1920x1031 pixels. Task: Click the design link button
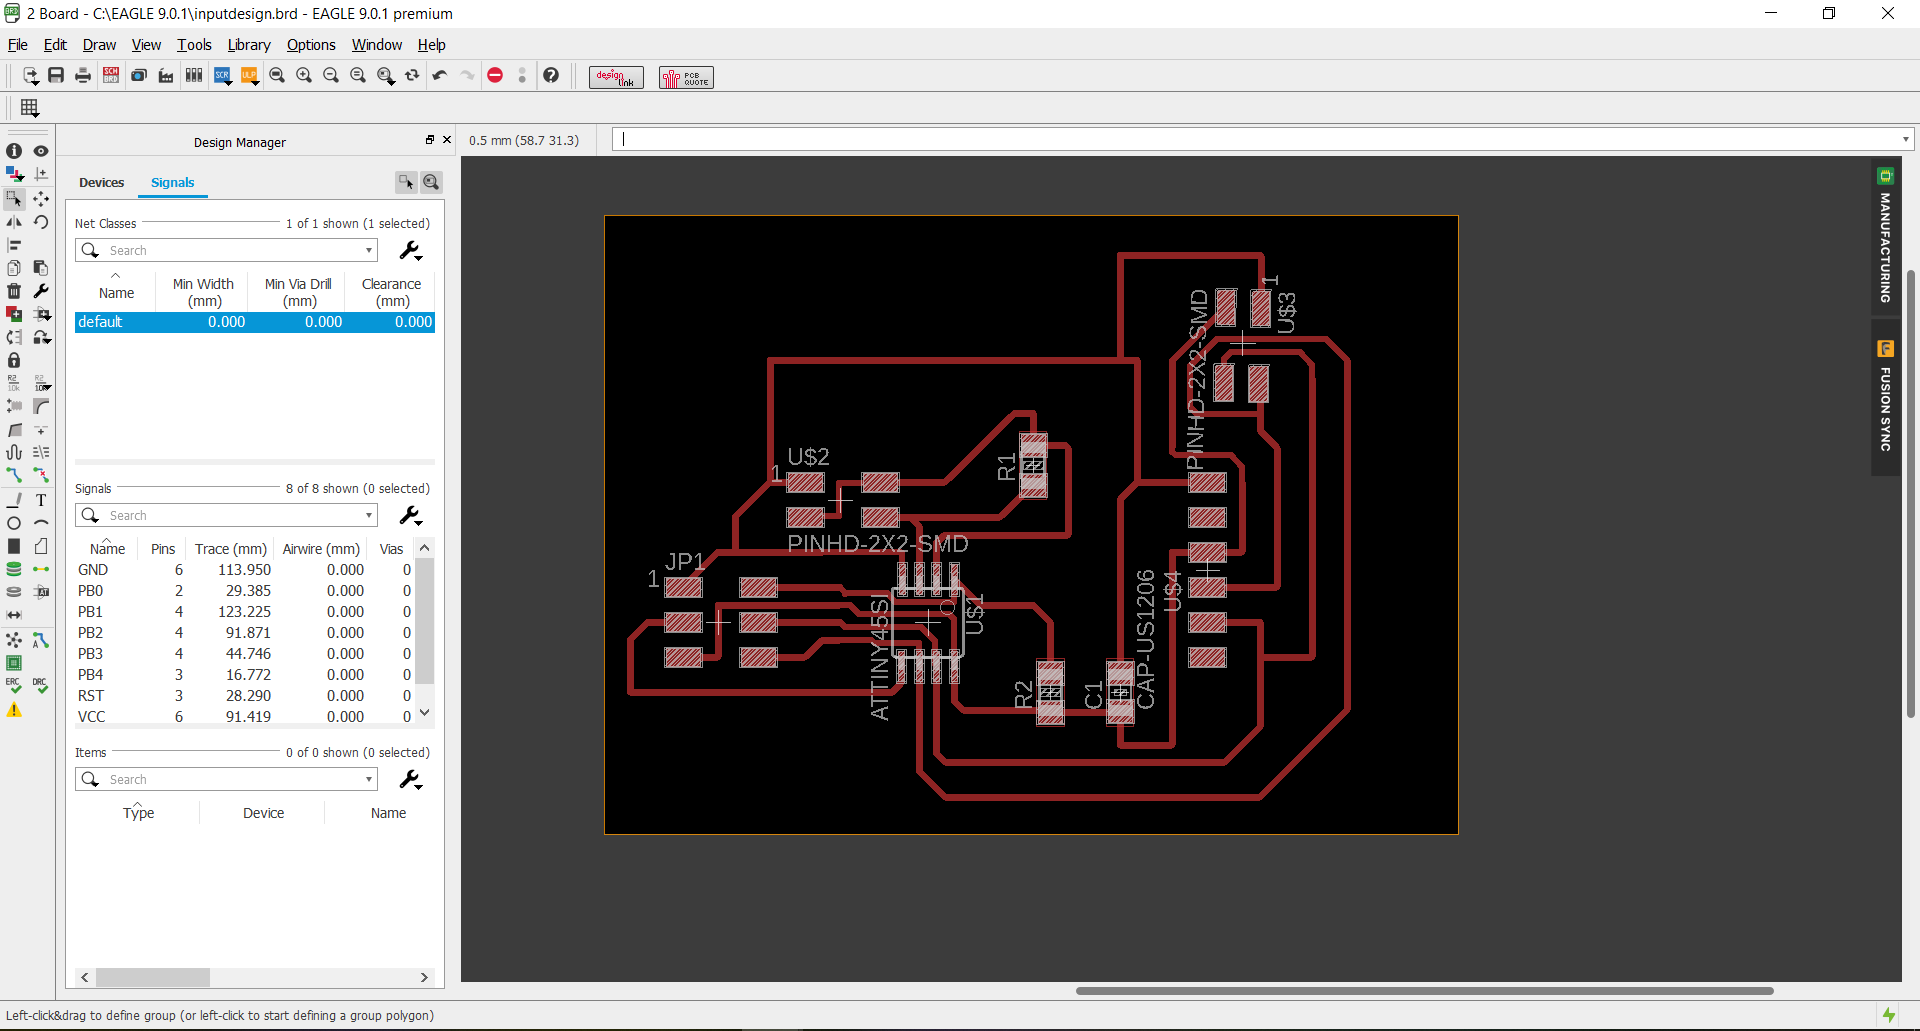pyautogui.click(x=616, y=77)
